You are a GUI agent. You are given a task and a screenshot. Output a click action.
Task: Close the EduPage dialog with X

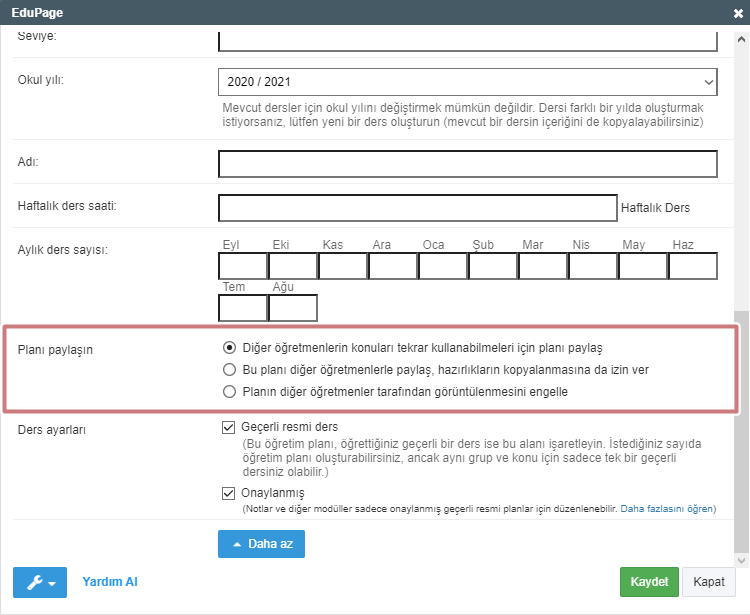pos(738,13)
